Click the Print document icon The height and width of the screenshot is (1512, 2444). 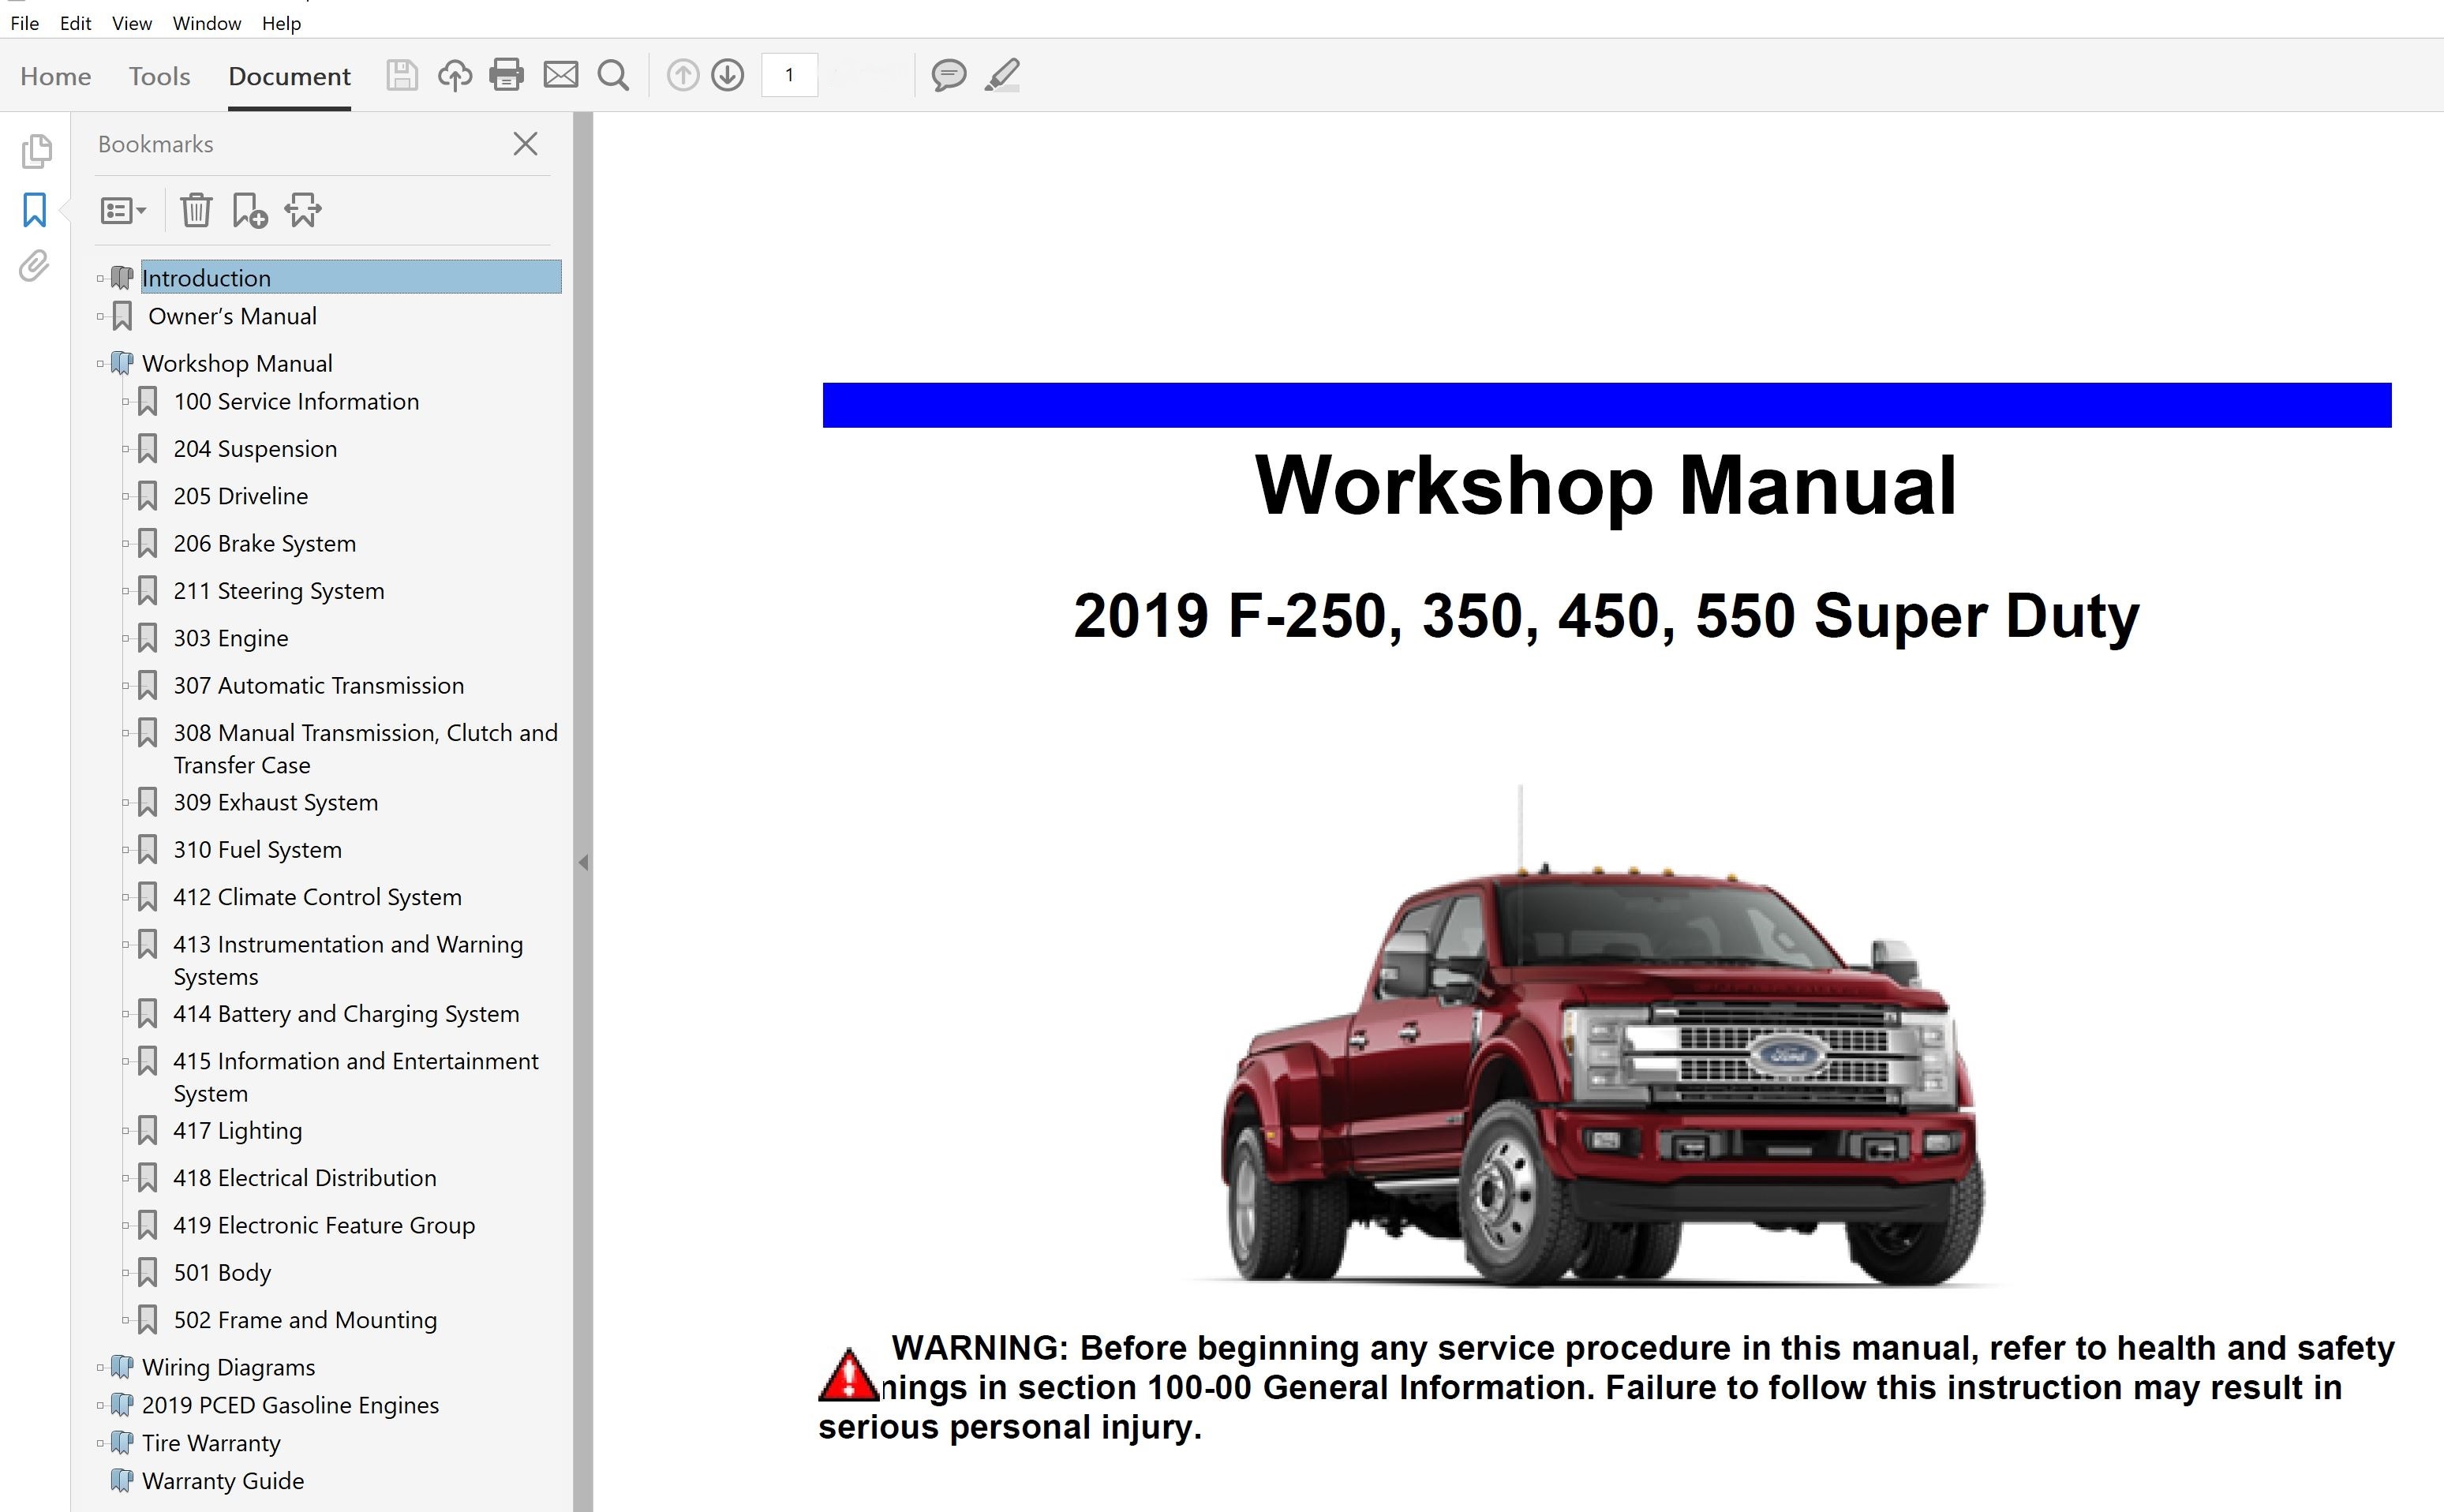507,75
